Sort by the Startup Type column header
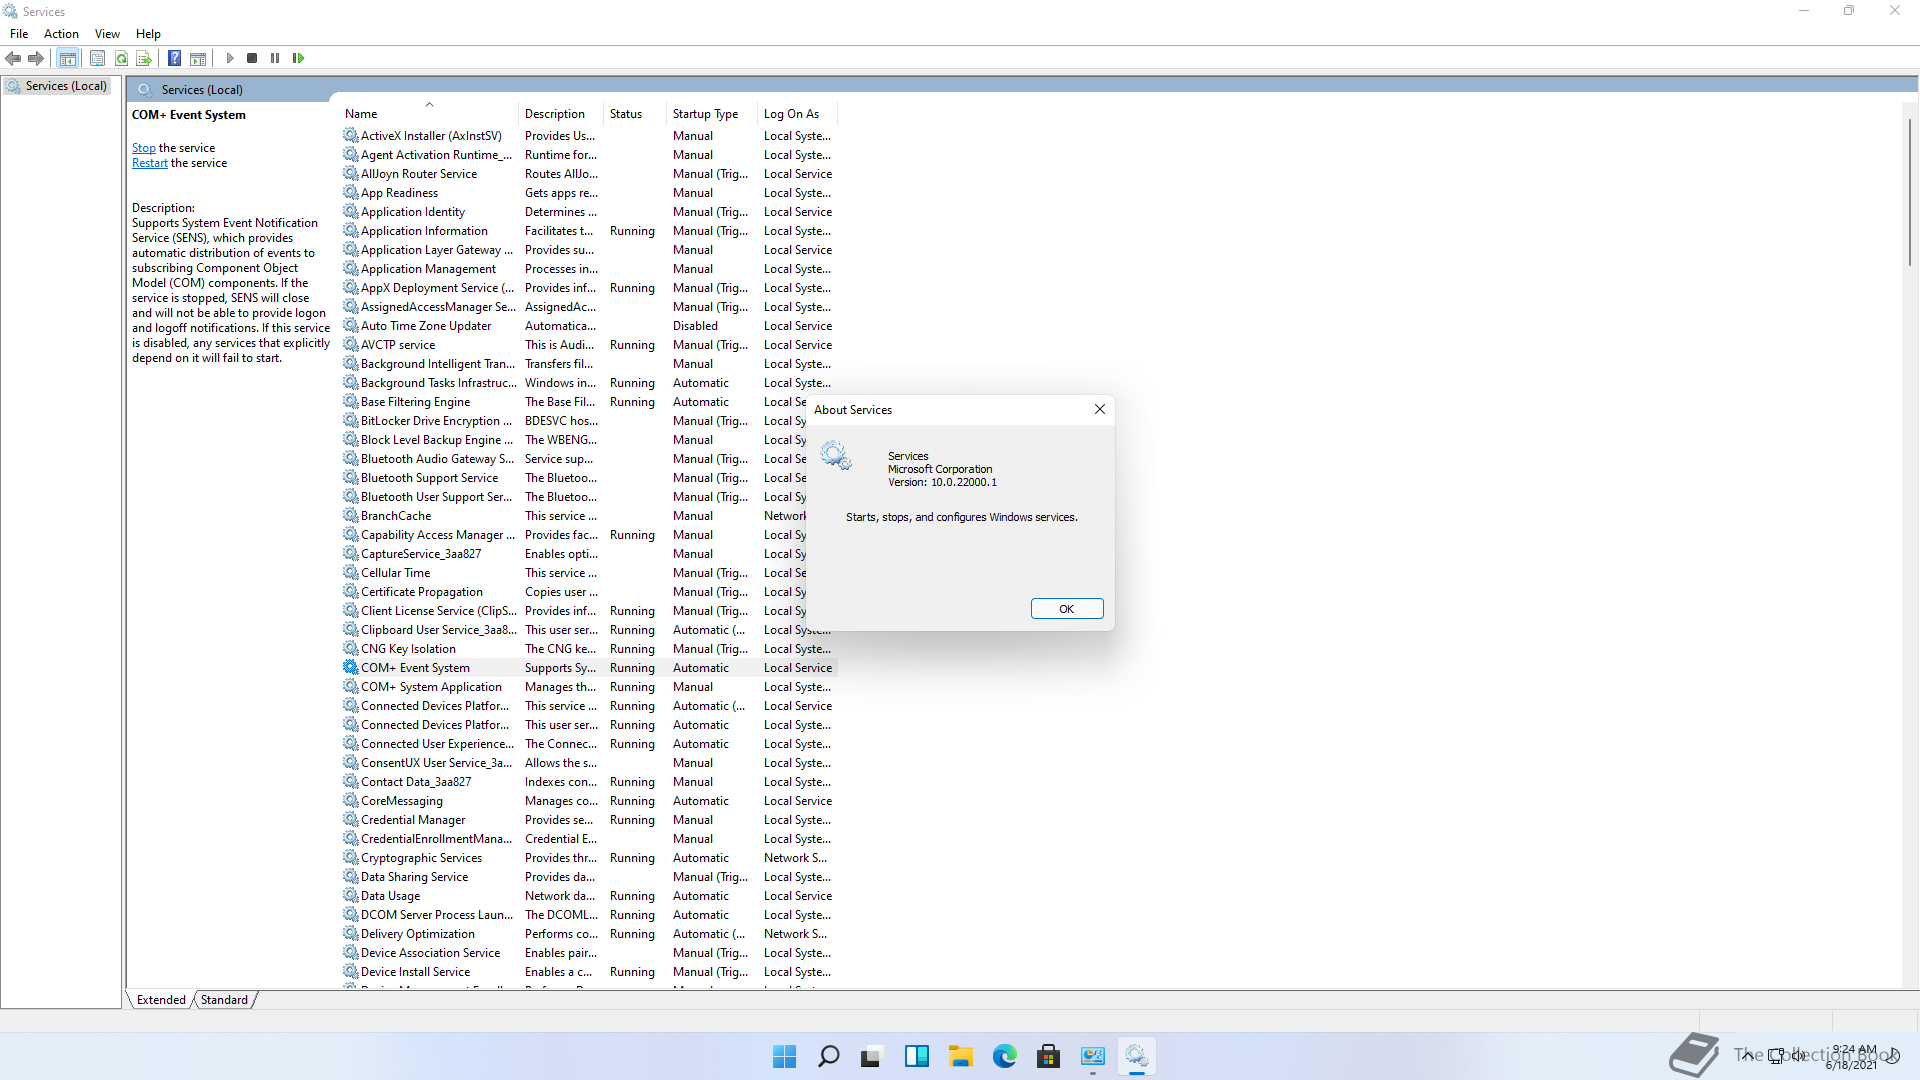The width and height of the screenshot is (1920, 1080). tap(711, 113)
